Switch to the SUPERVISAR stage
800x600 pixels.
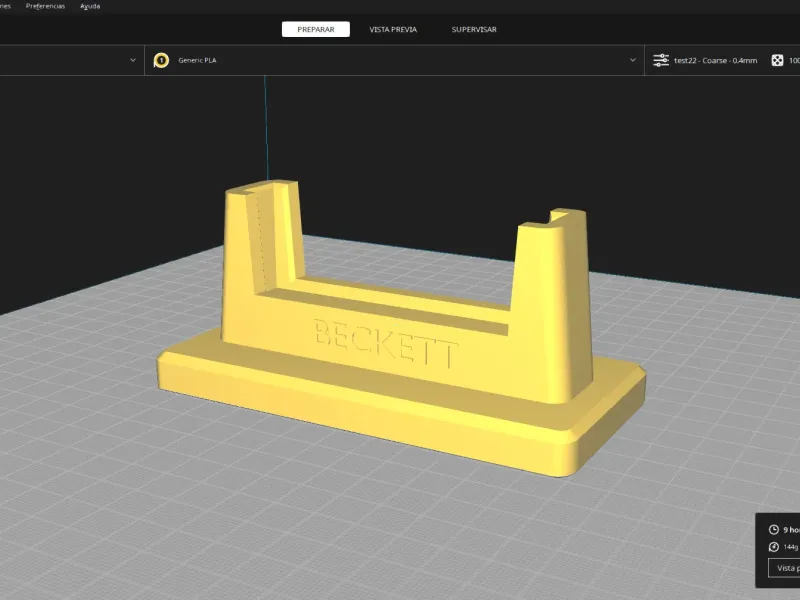click(x=474, y=30)
